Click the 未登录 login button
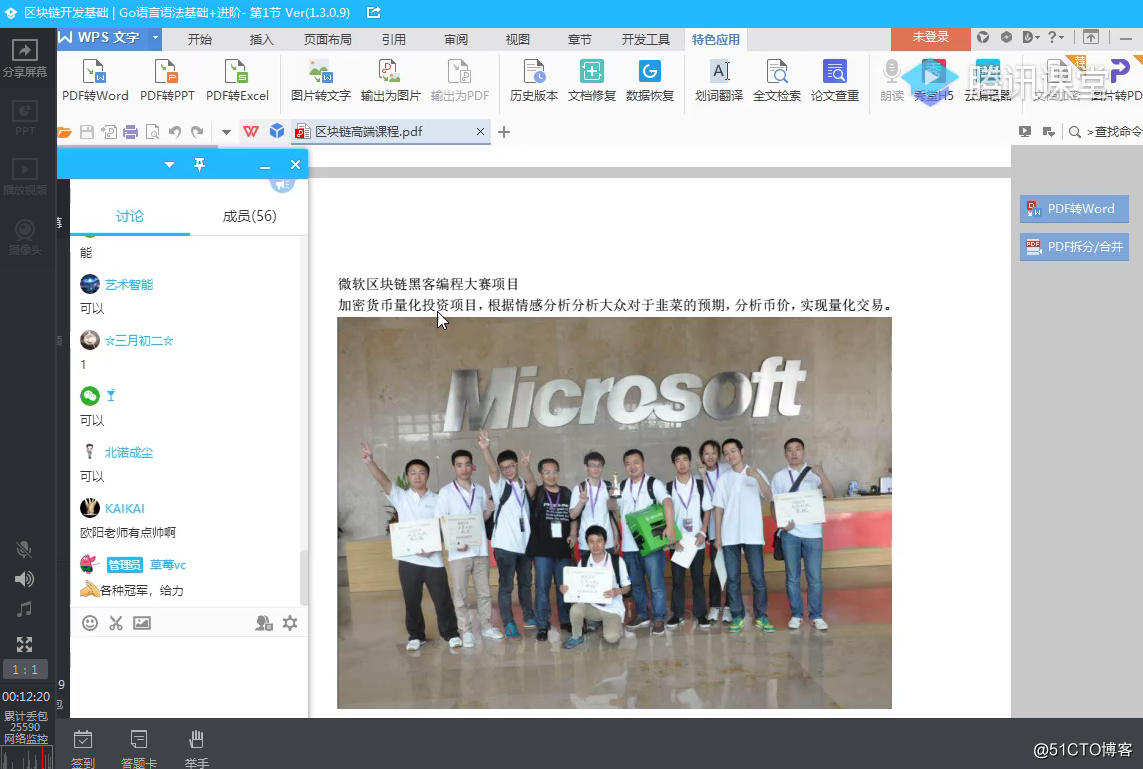 [931, 37]
